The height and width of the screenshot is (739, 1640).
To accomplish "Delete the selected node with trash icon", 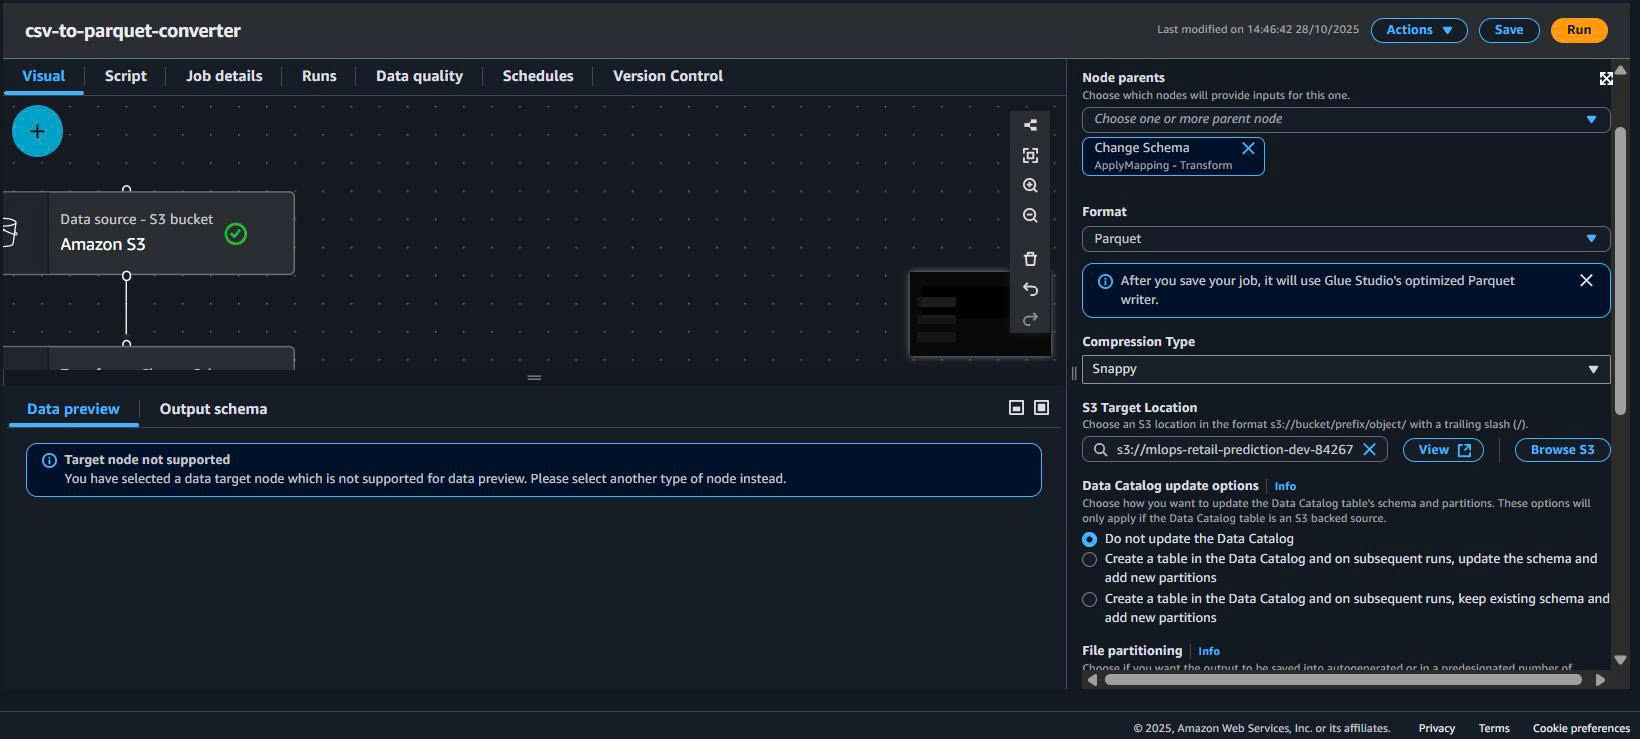I will point(1030,259).
